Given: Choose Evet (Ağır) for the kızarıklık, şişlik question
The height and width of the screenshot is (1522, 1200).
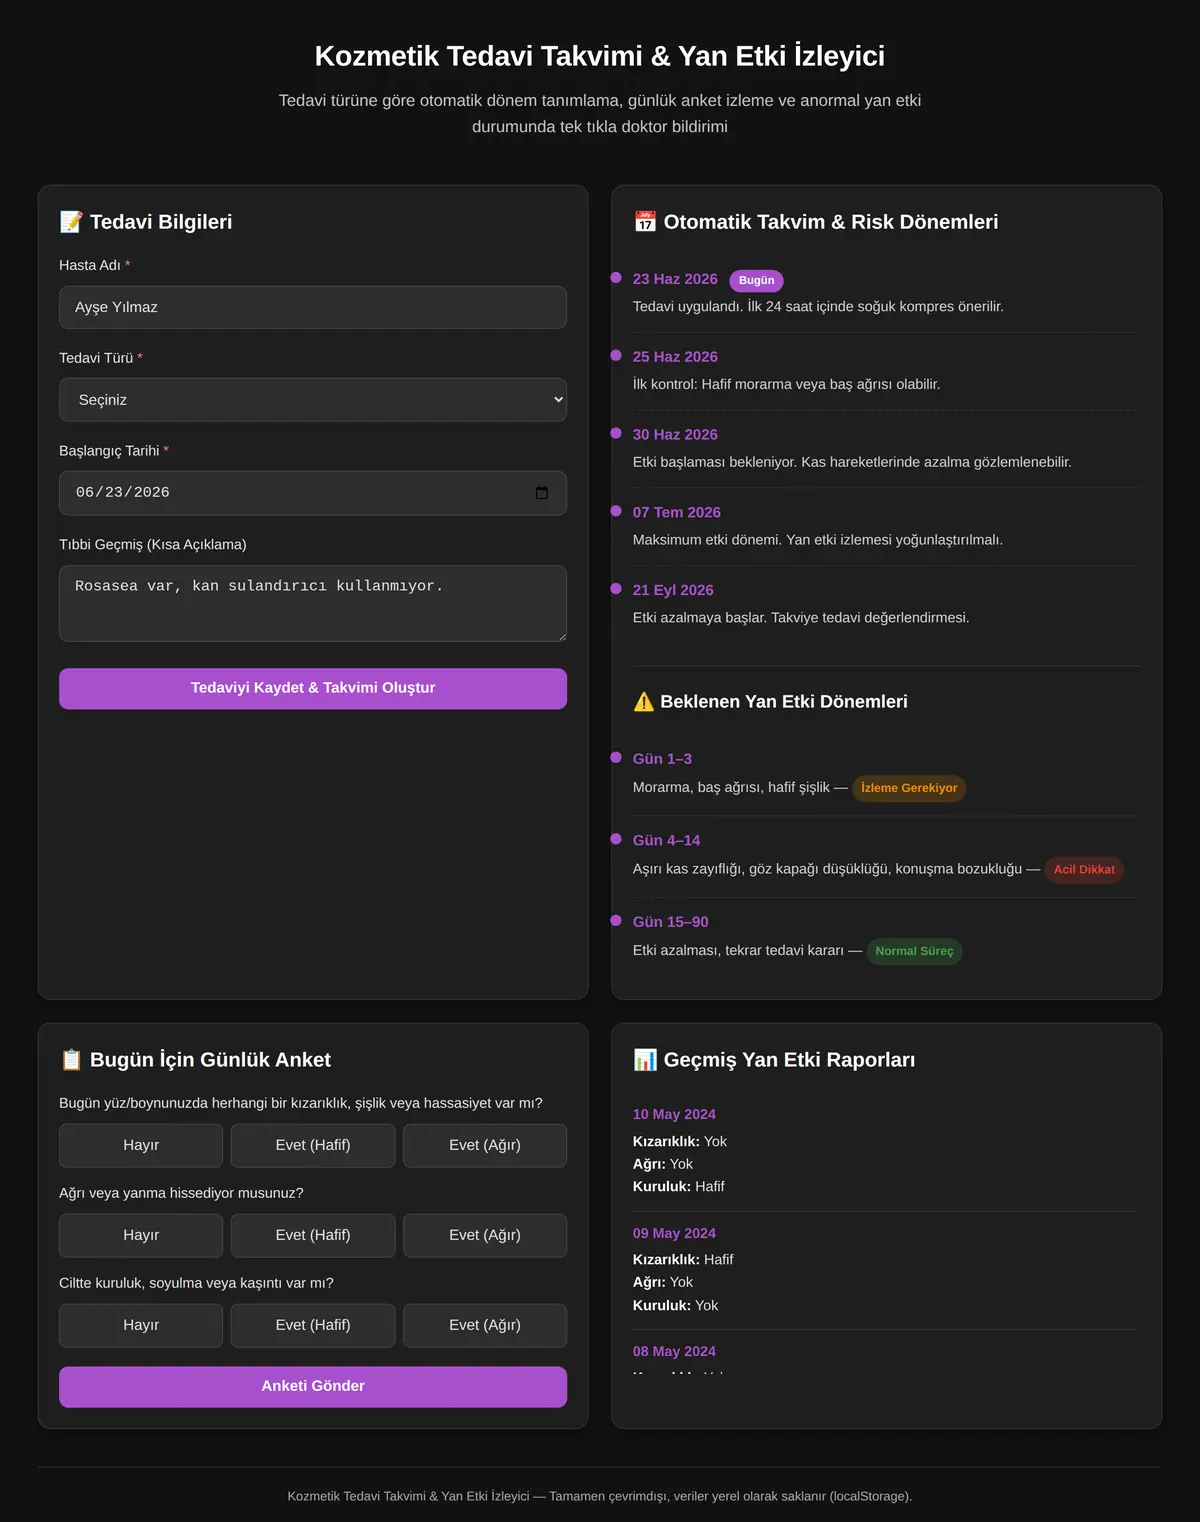Looking at the screenshot, I should click(x=485, y=1146).
